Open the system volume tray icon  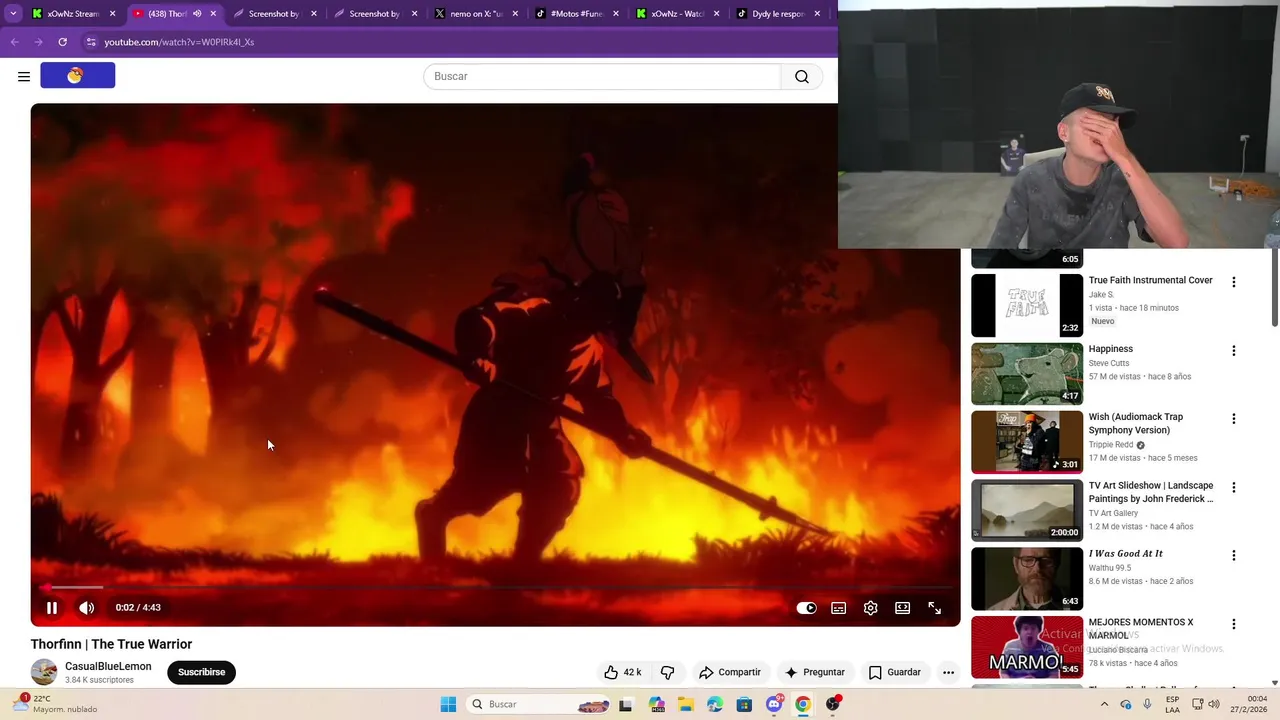(x=1214, y=704)
